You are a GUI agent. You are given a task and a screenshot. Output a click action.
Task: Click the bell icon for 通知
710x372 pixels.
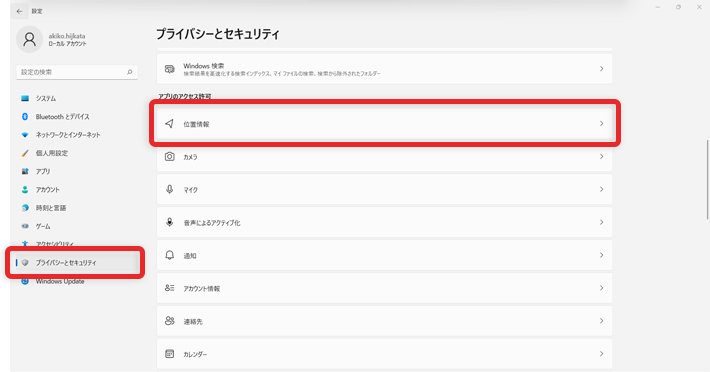169,255
